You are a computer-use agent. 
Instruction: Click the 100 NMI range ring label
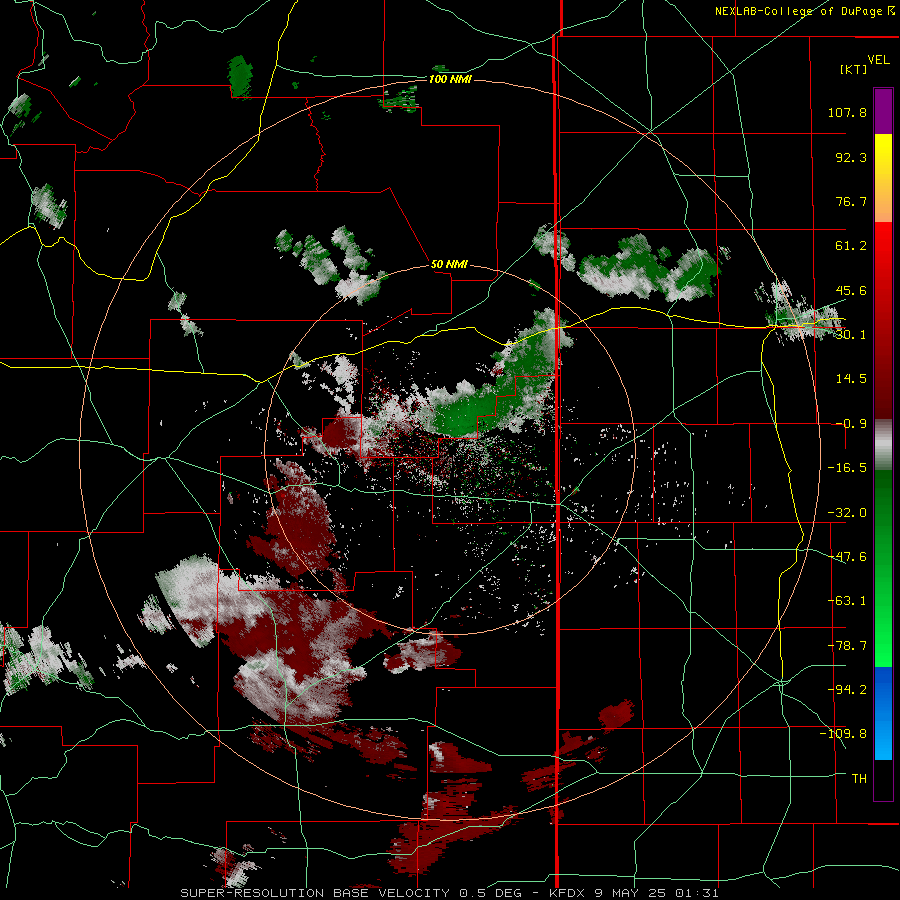451,79
